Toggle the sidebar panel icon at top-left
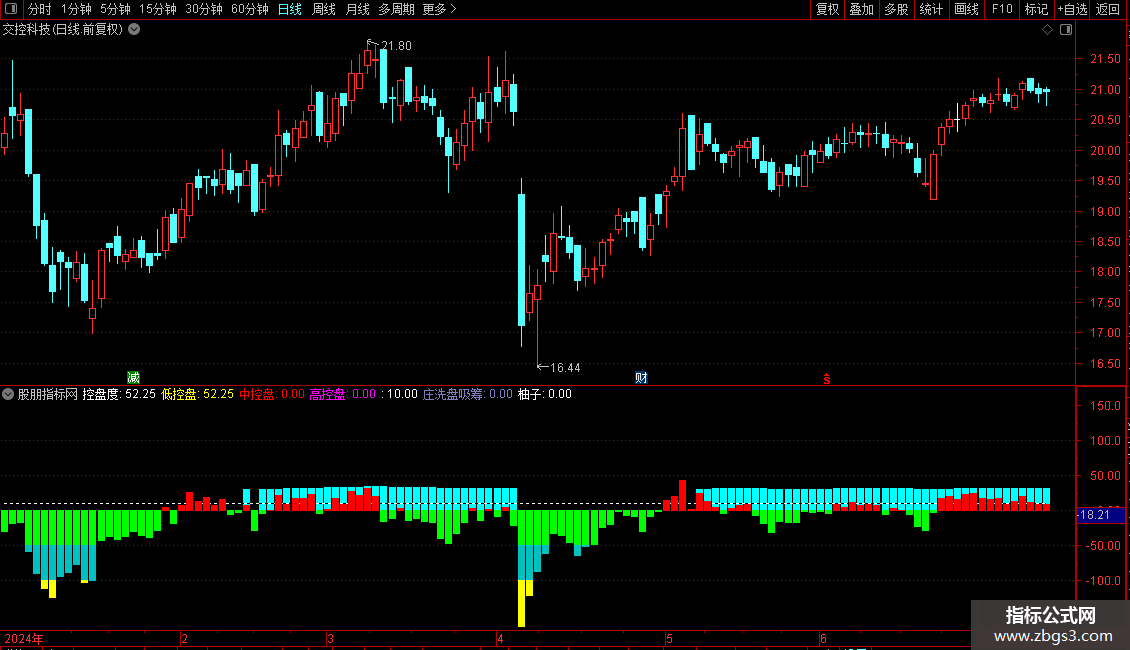 [11, 9]
